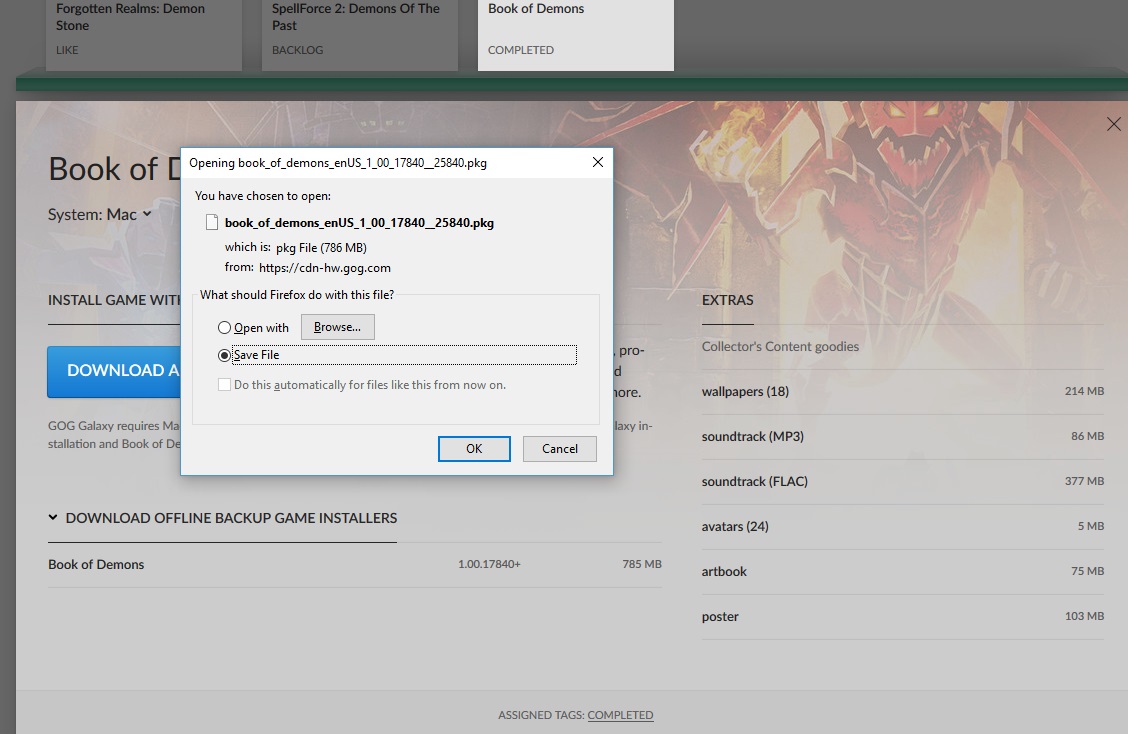Open the COMPLETED assigned tag link
Viewport: 1128px width, 734px height.
coord(620,715)
